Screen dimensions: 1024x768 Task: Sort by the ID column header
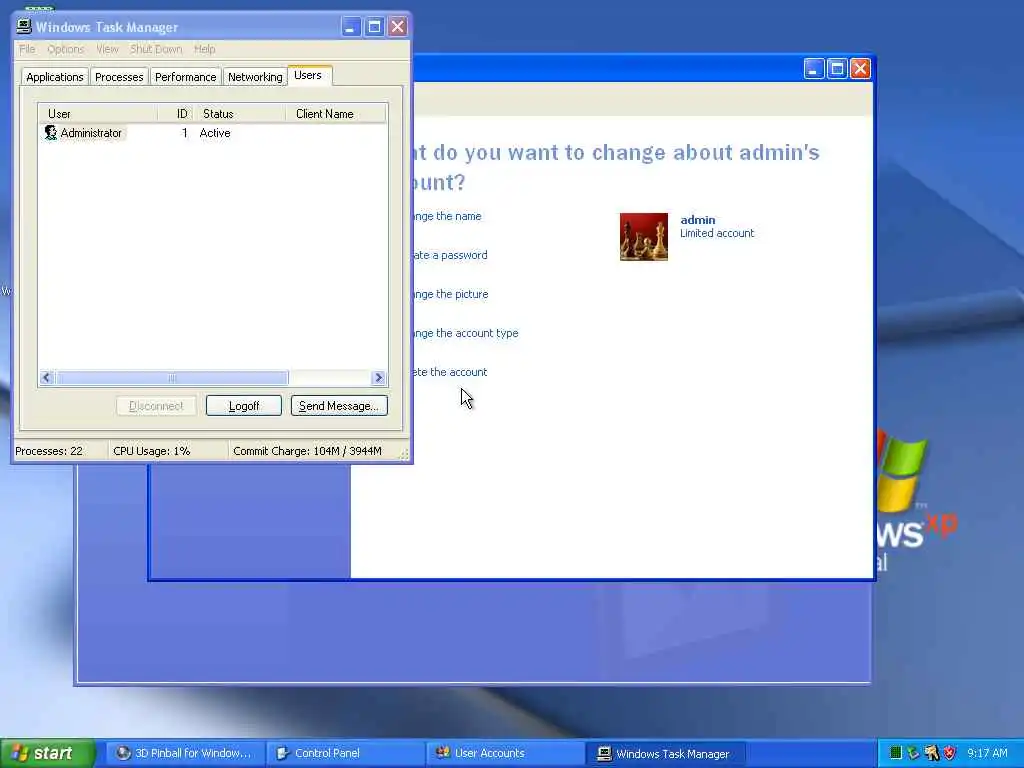(x=176, y=114)
